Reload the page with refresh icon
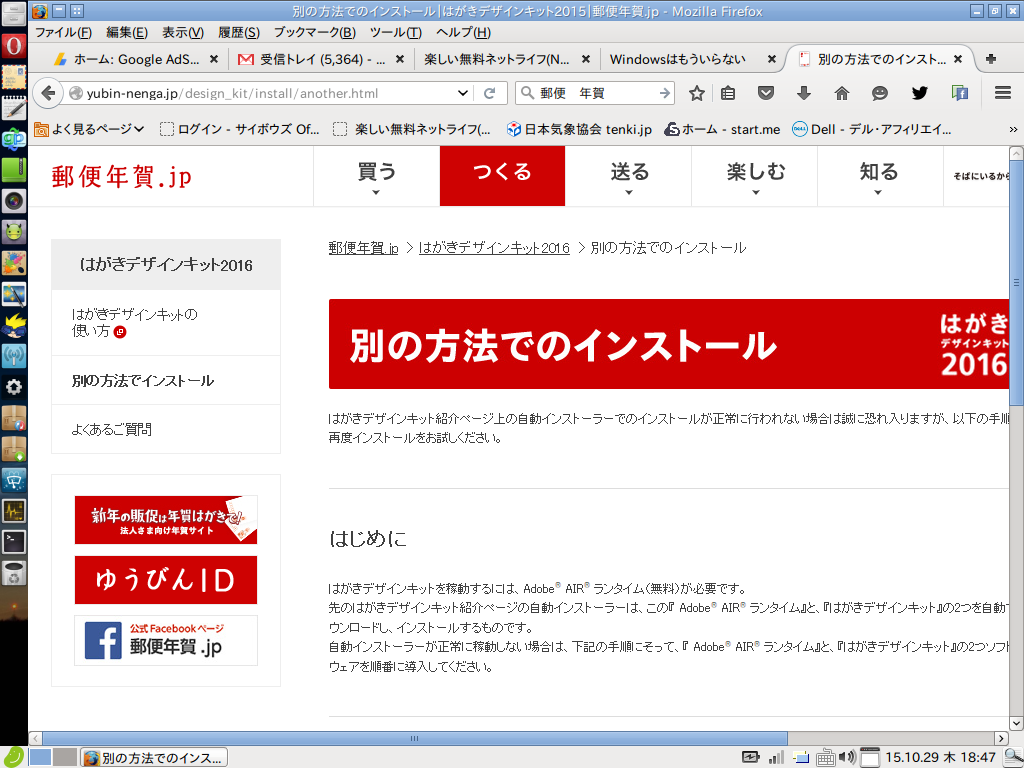The image size is (1024, 768). [489, 93]
